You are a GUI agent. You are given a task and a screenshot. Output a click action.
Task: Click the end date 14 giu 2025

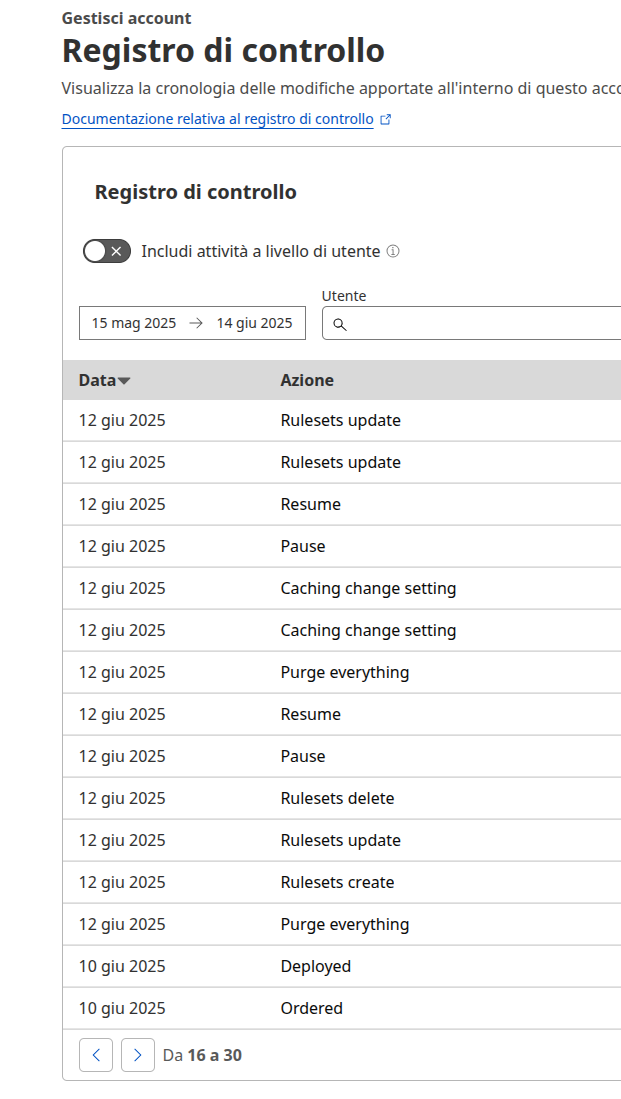pyautogui.click(x=254, y=323)
